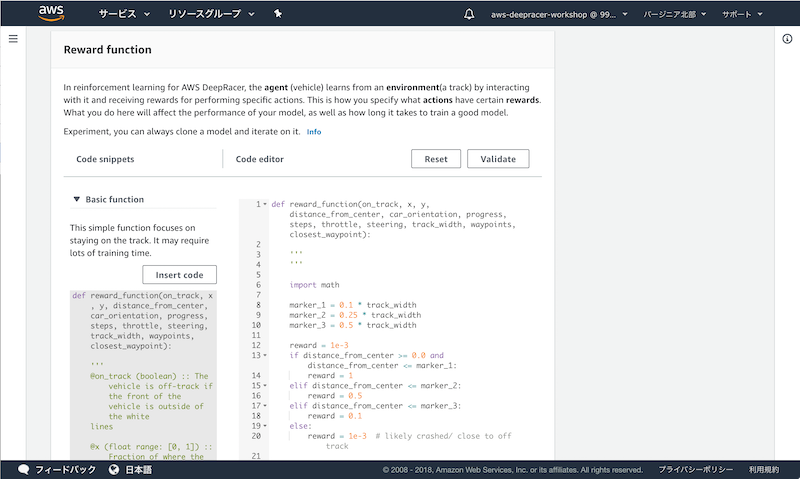Viewport: 800px width, 479px height.
Task: Click the 'marker_2 = 0.25 * track_width' line
Action: pyautogui.click(x=355, y=315)
